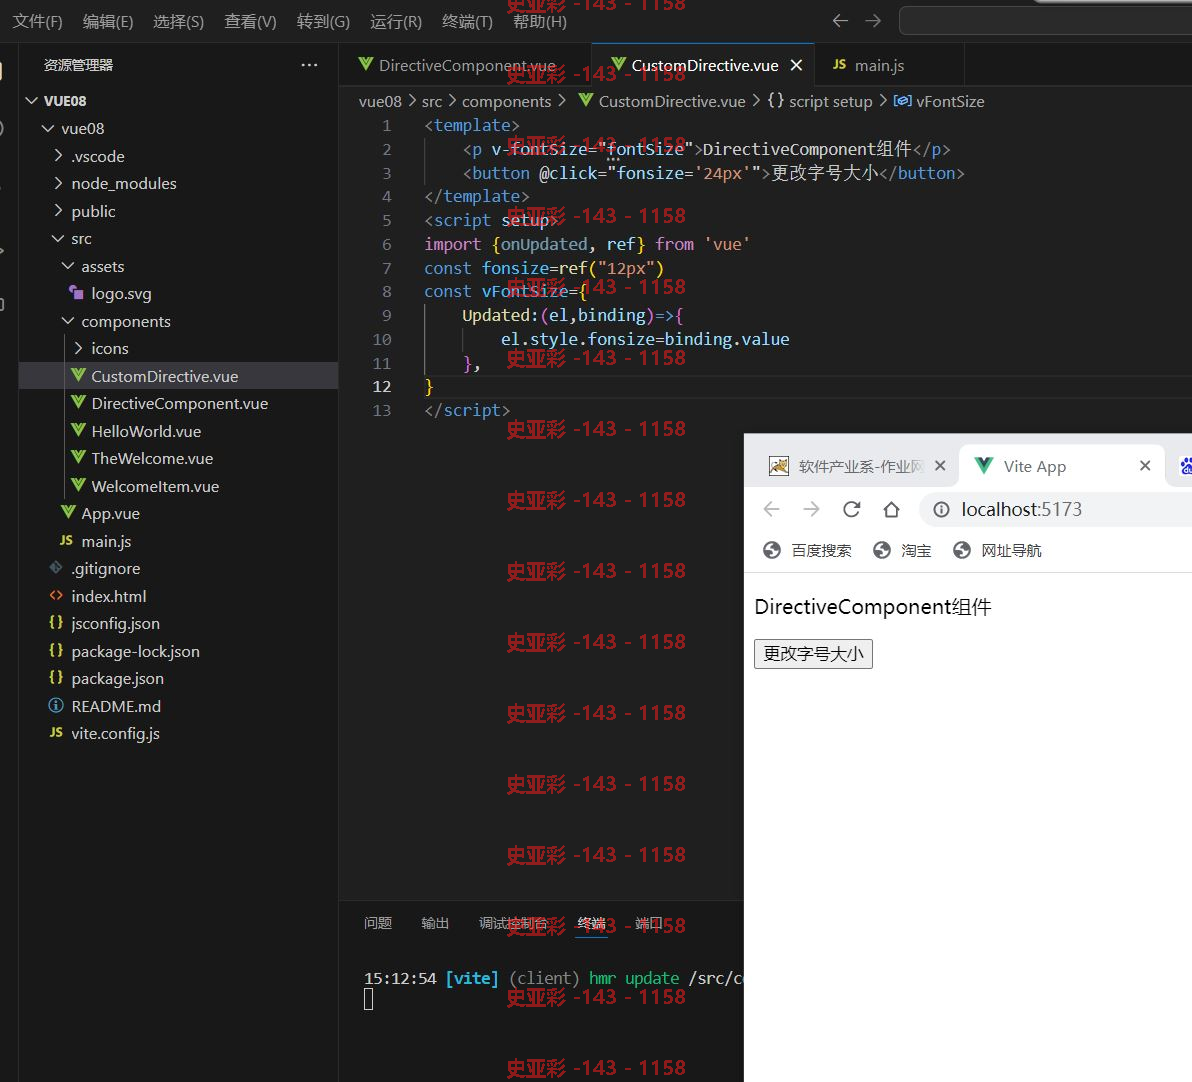This screenshot has height=1082, width=1192.
Task: Expand the public folder
Action: coord(59,211)
